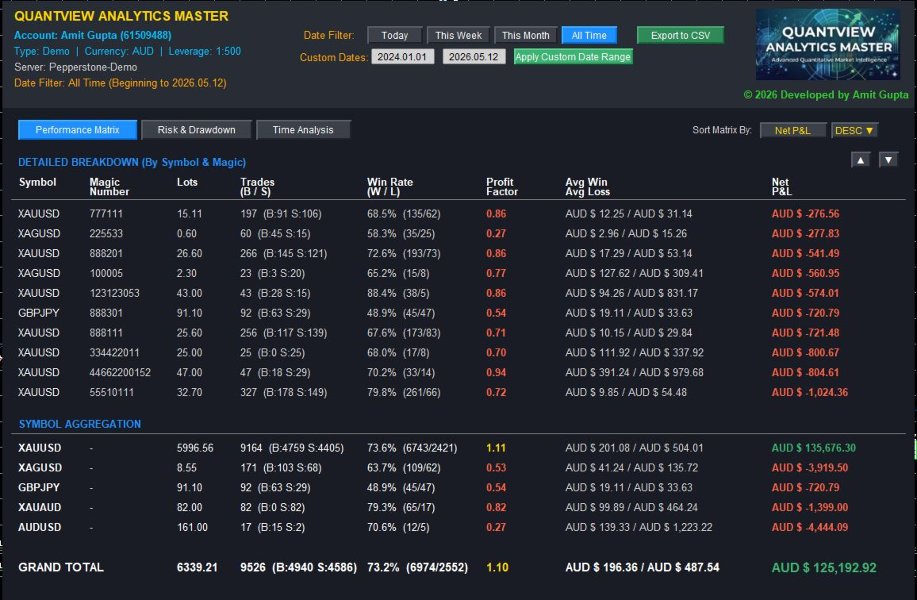Click Server: Pepperstone-Demo text
917x600 pixels.
(75, 67)
